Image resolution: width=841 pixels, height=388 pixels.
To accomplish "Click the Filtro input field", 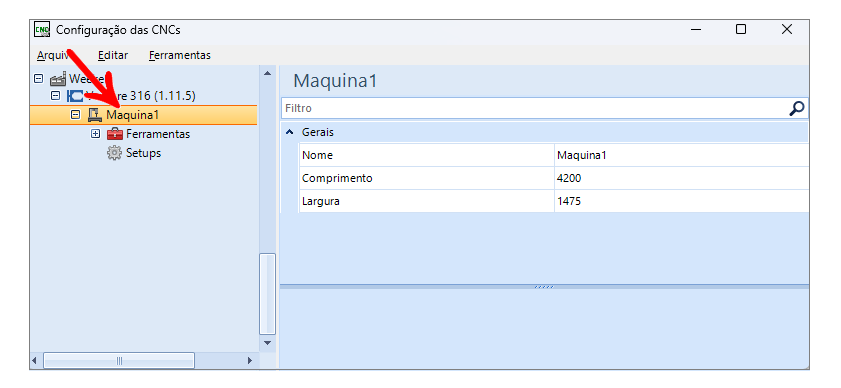I will tap(534, 108).
